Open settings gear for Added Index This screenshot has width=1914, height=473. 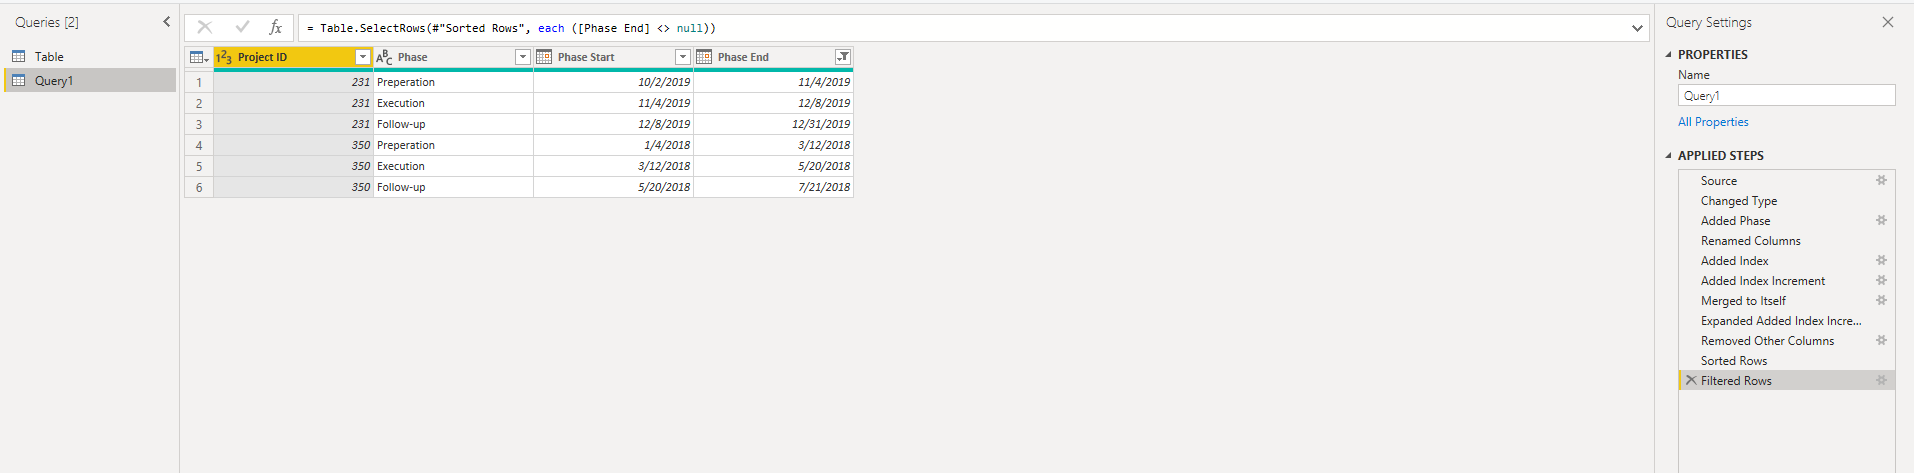click(x=1881, y=261)
